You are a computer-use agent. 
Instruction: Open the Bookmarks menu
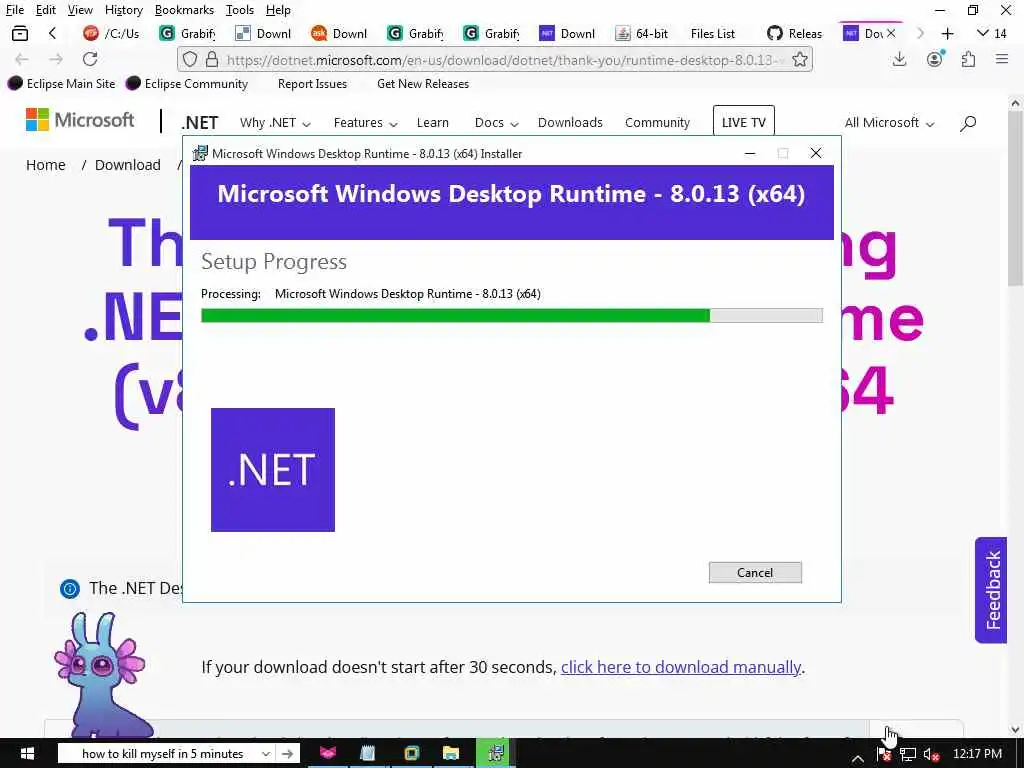pyautogui.click(x=184, y=10)
